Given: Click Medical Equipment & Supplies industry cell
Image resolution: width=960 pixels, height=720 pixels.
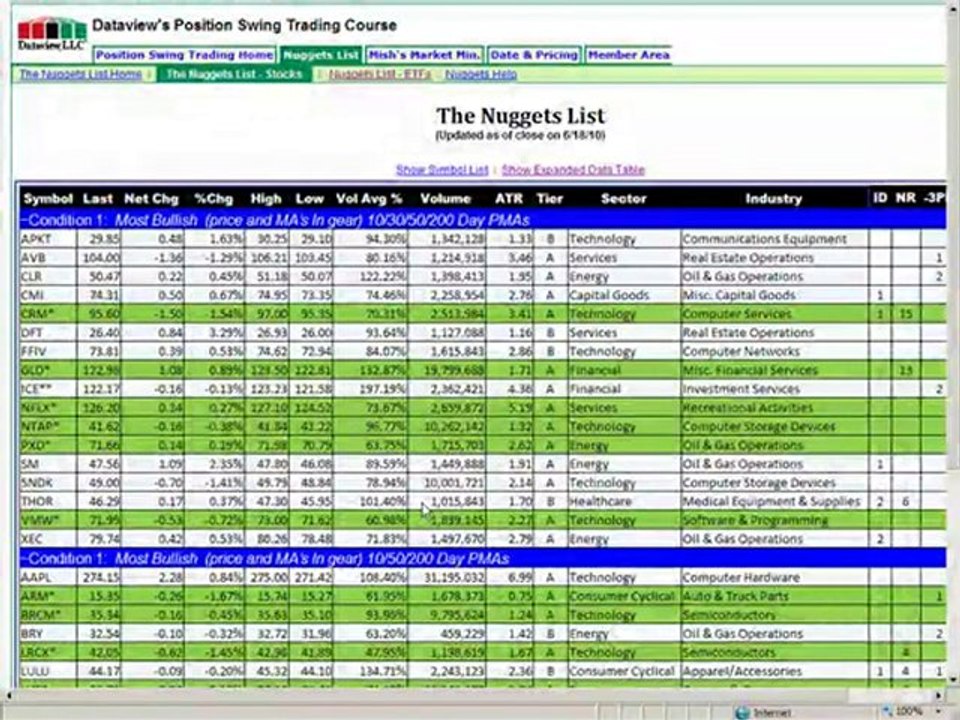Looking at the screenshot, I should [774, 501].
